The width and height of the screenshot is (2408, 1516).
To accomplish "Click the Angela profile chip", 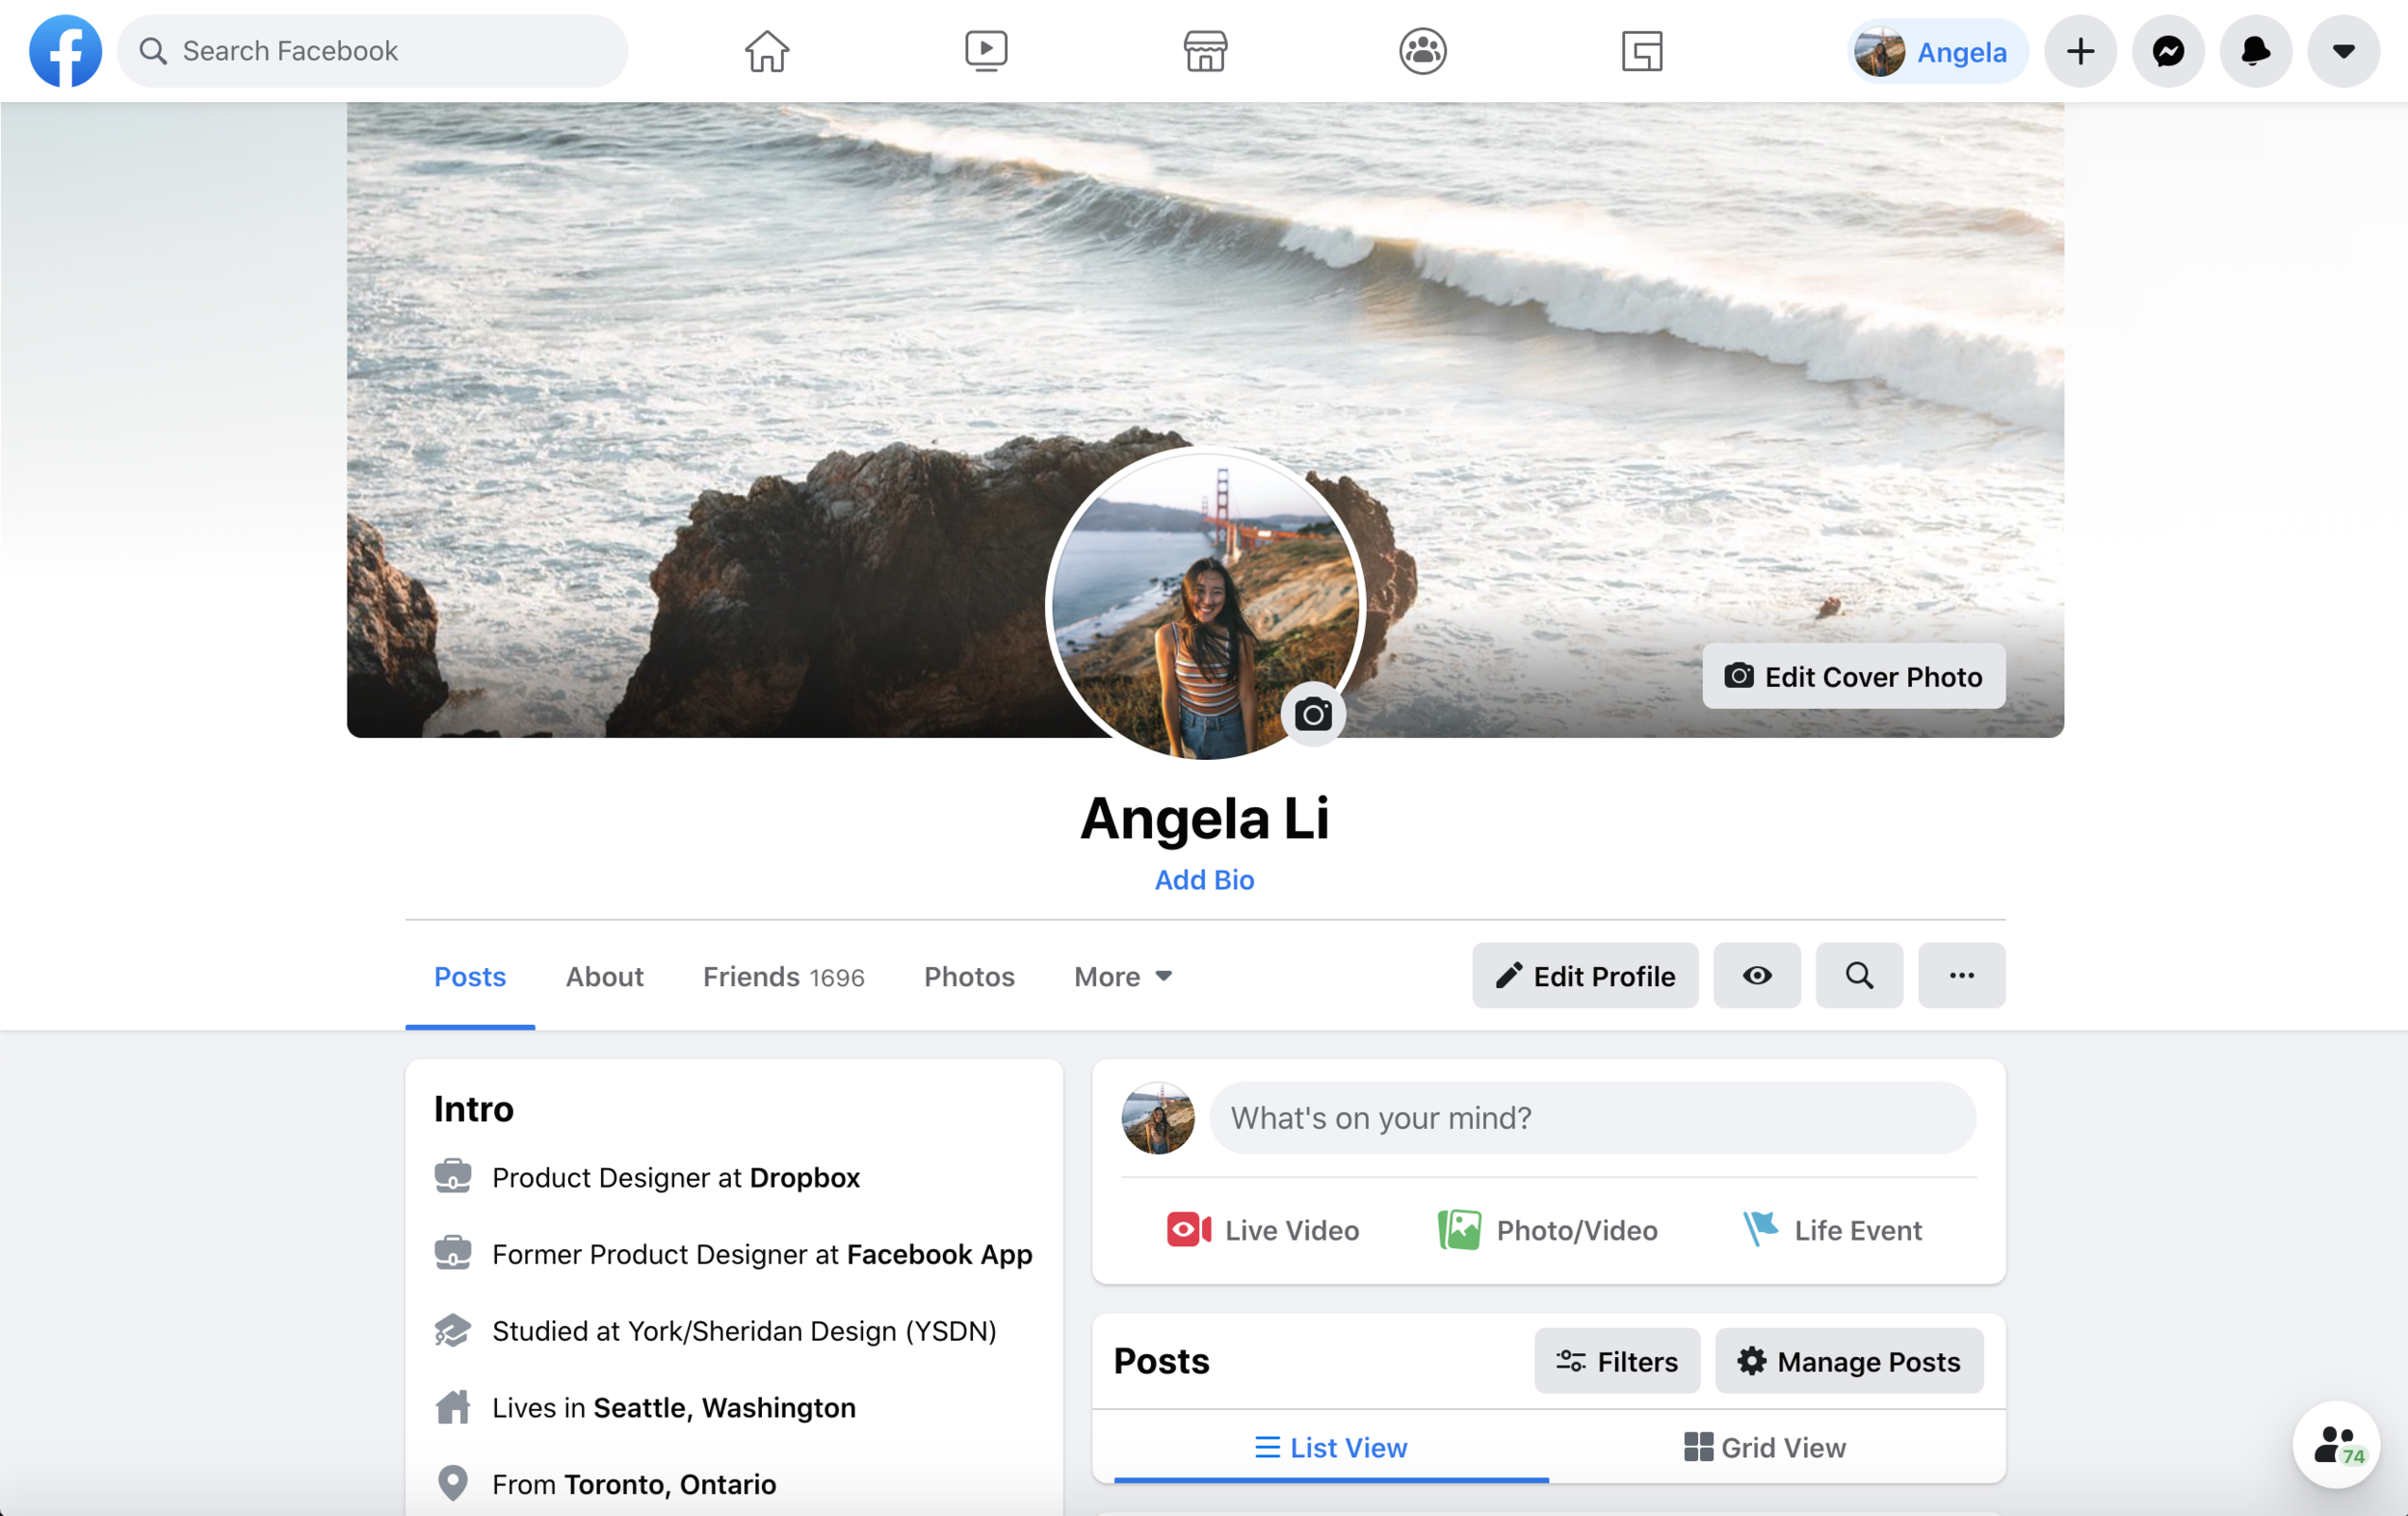I will tap(1936, 51).
